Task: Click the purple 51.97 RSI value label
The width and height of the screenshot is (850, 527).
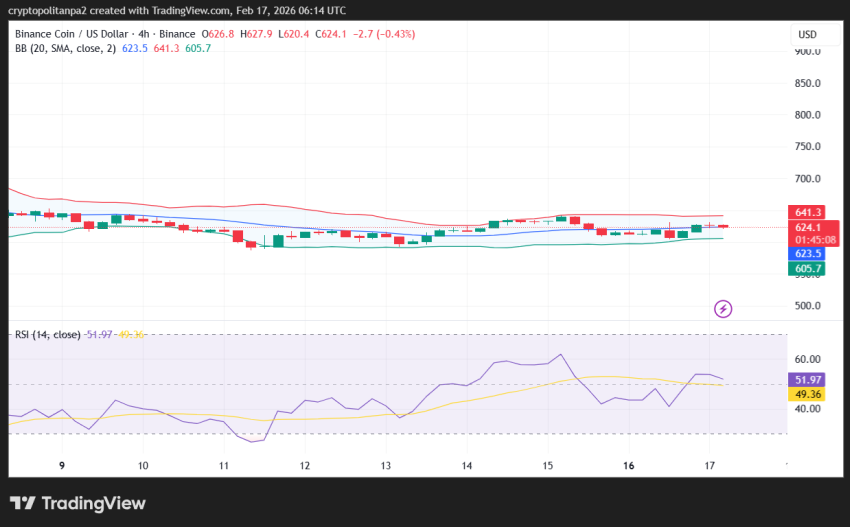Action: click(x=808, y=380)
